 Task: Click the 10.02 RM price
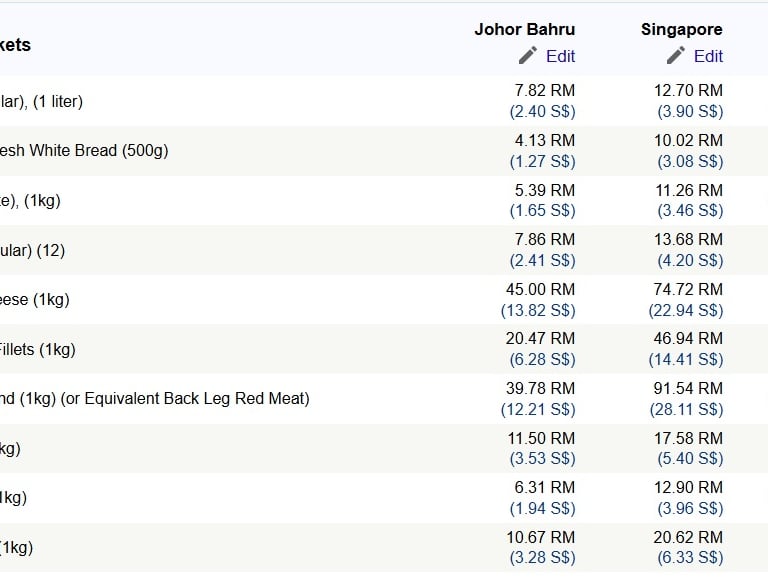688,141
